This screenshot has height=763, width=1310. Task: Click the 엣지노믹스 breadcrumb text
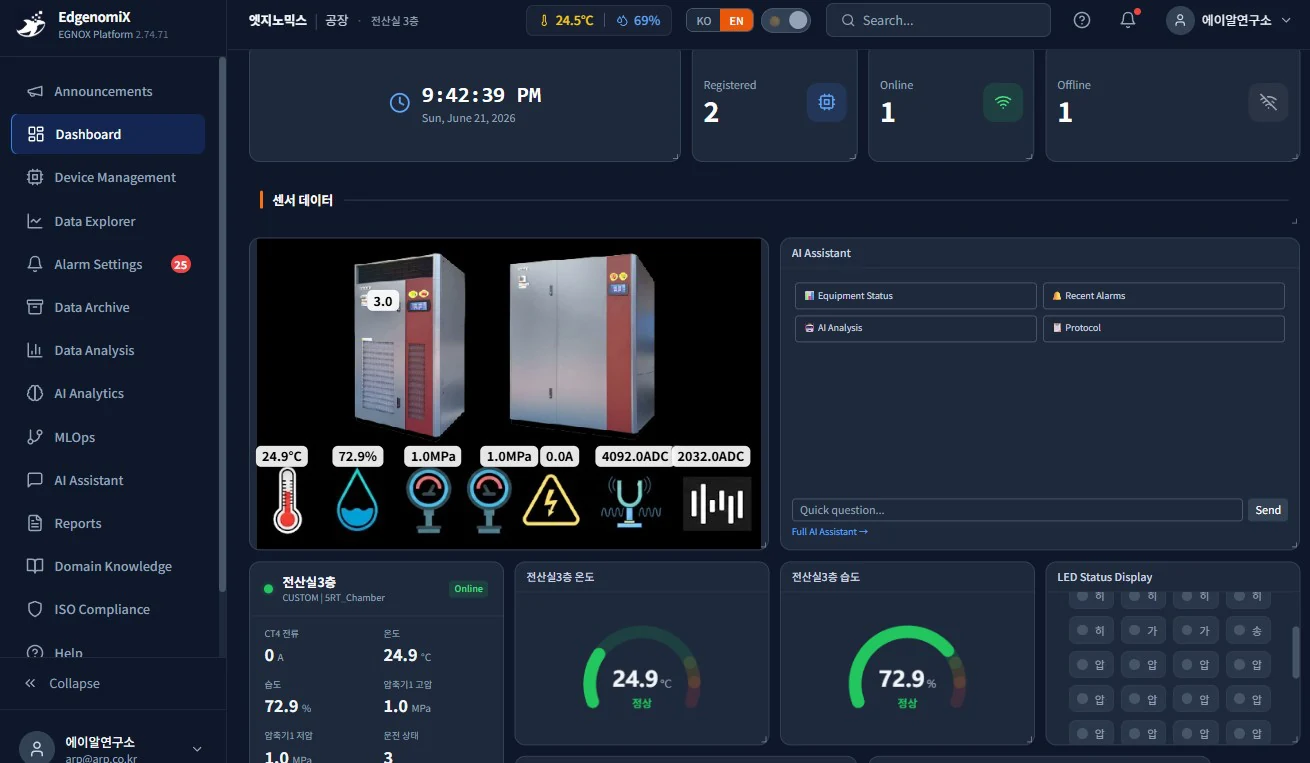click(x=278, y=20)
